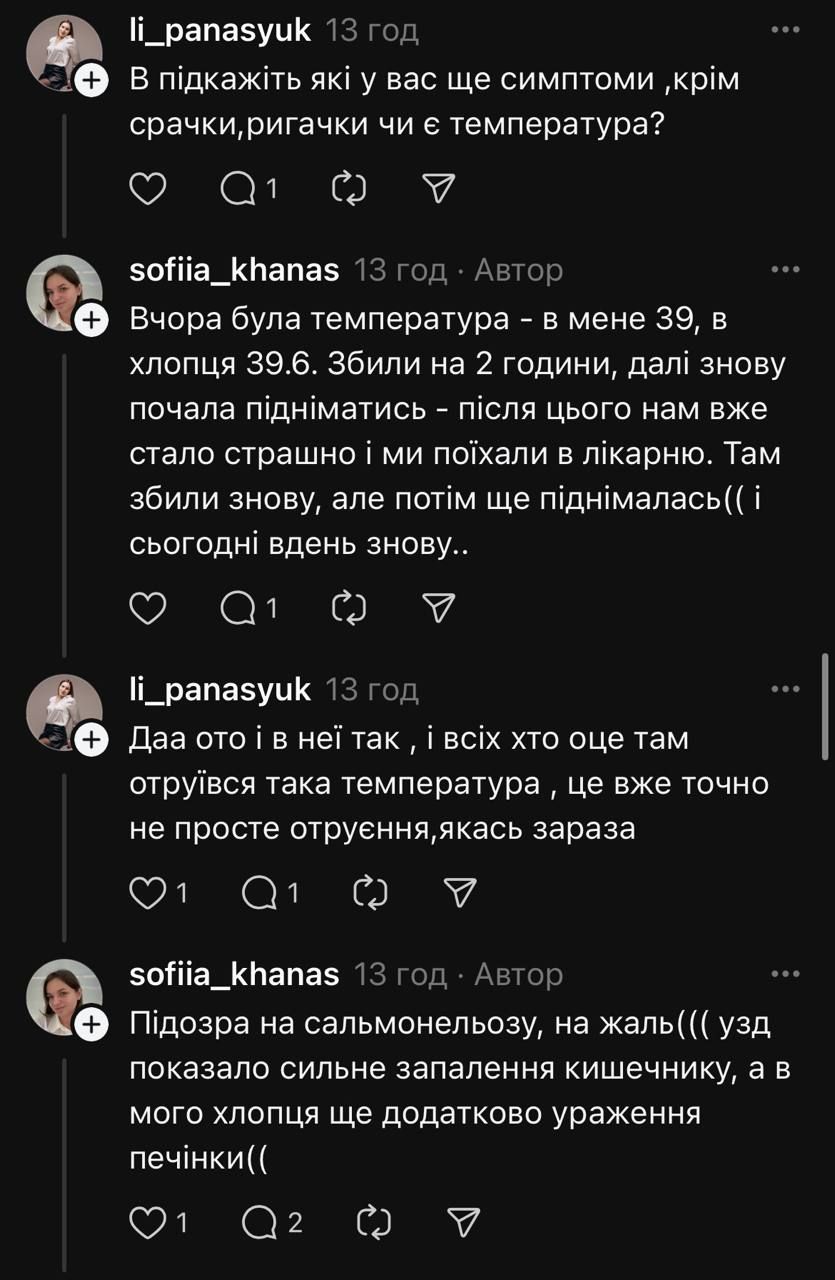The height and width of the screenshot is (1280, 835).
Task: Reply to li_panasyuk's "якась зараза" comment
Action: 262,894
